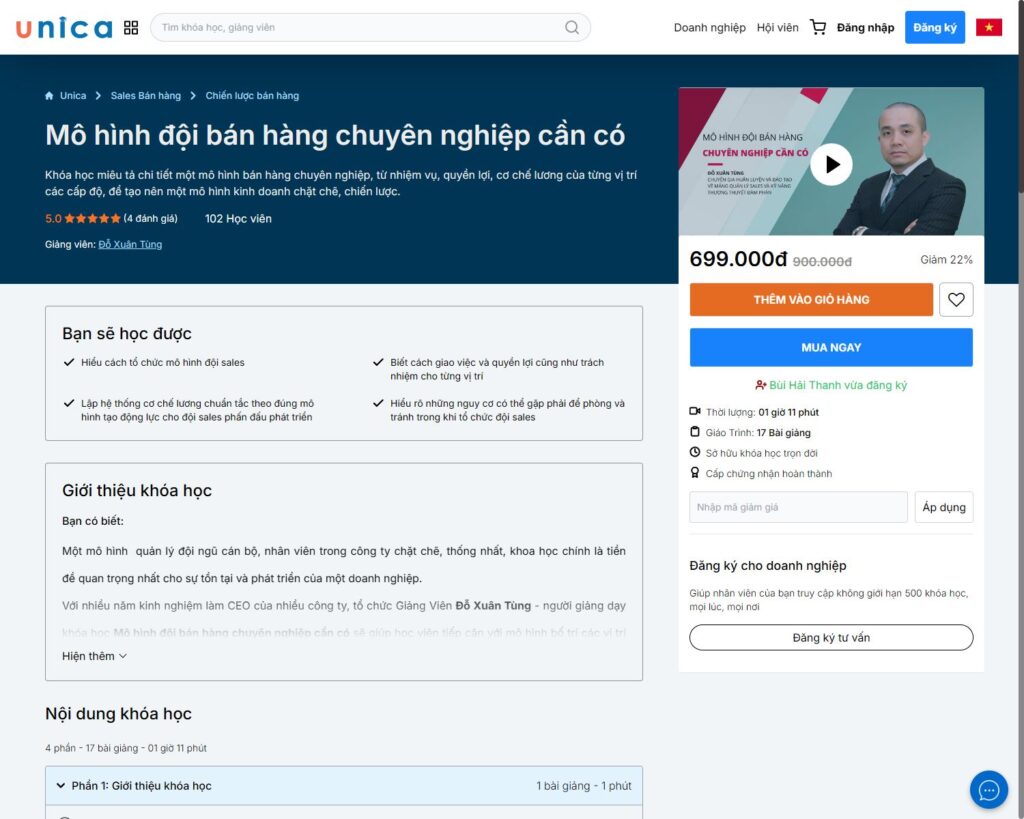Click the discount code input field

click(797, 507)
